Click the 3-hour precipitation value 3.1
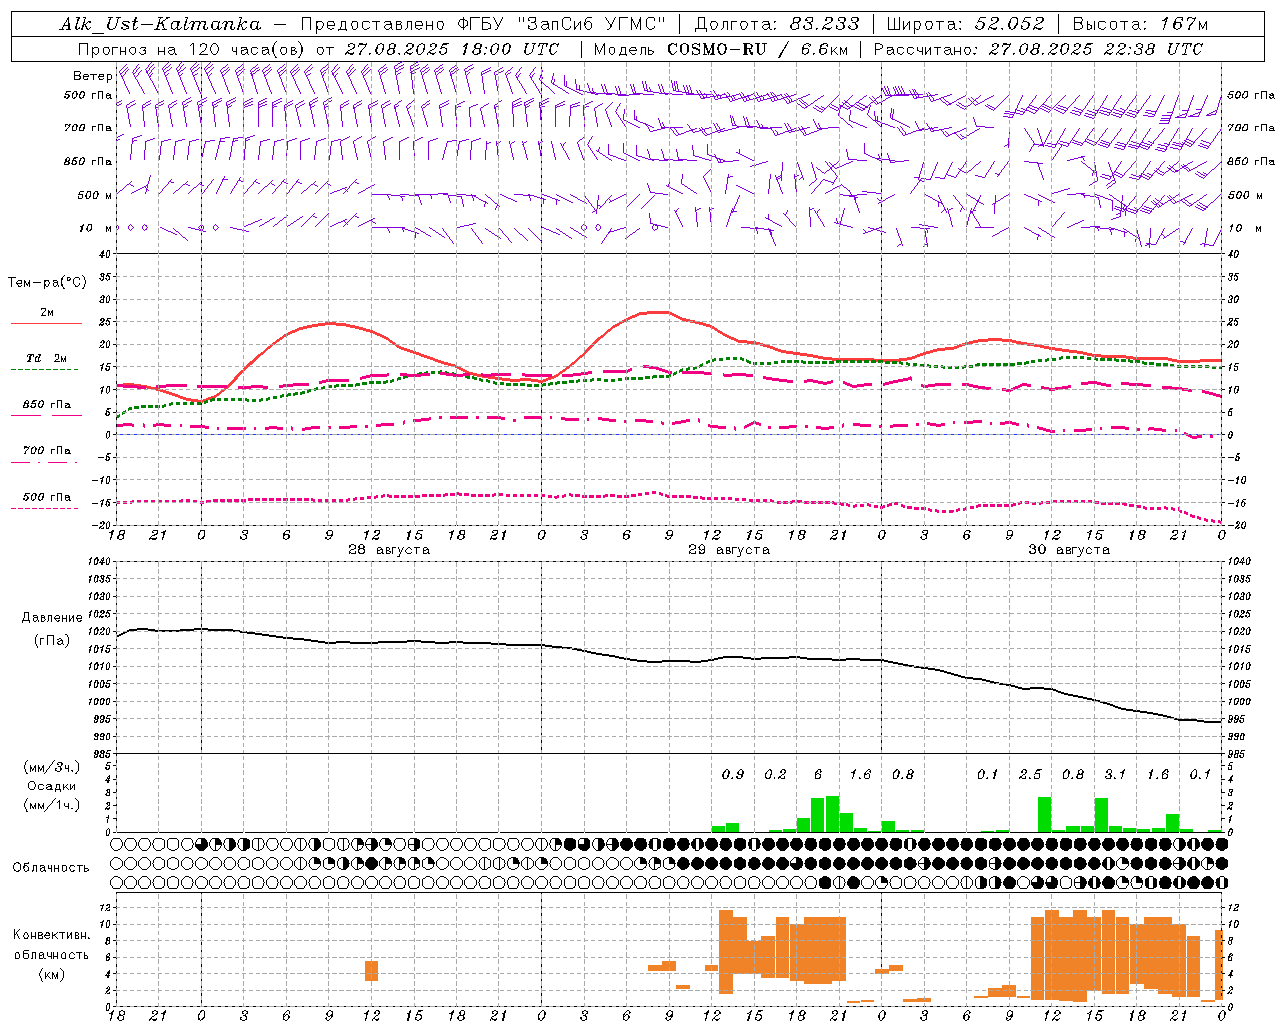 pos(1115,774)
